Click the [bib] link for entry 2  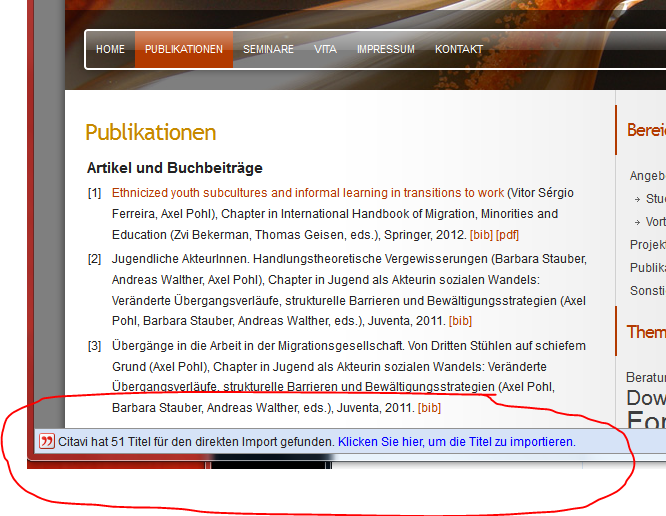pyautogui.click(x=460, y=321)
